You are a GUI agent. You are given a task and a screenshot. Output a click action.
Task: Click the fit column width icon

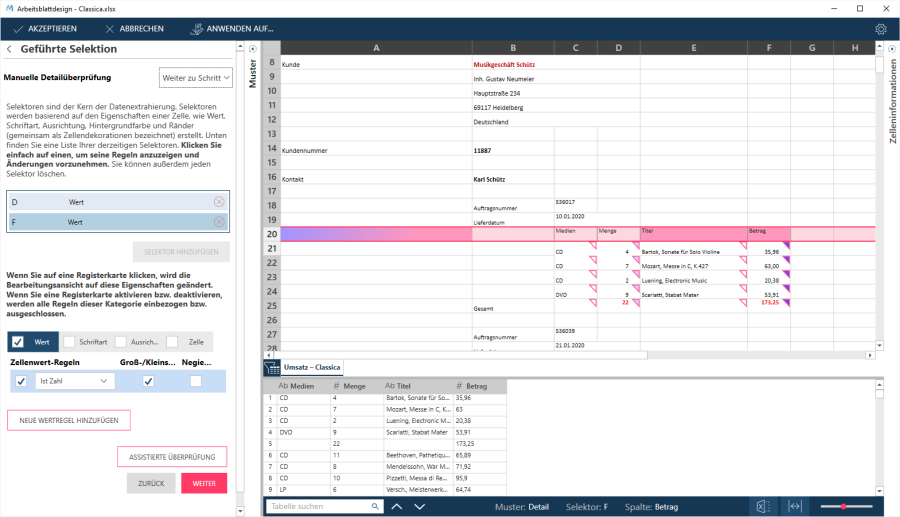795,507
